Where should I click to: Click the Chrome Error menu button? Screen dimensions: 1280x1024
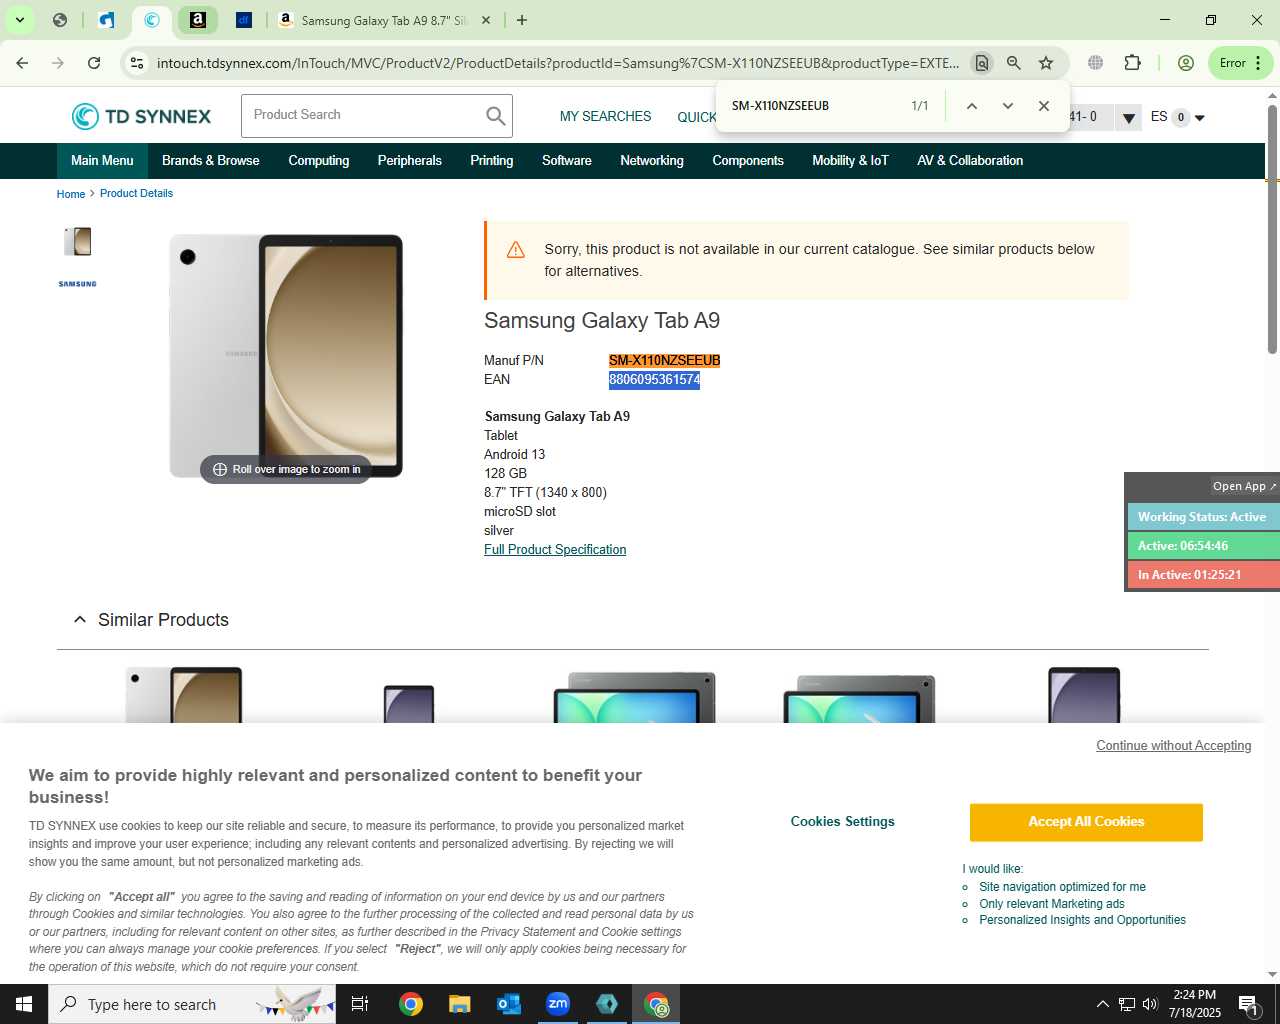tap(1240, 63)
